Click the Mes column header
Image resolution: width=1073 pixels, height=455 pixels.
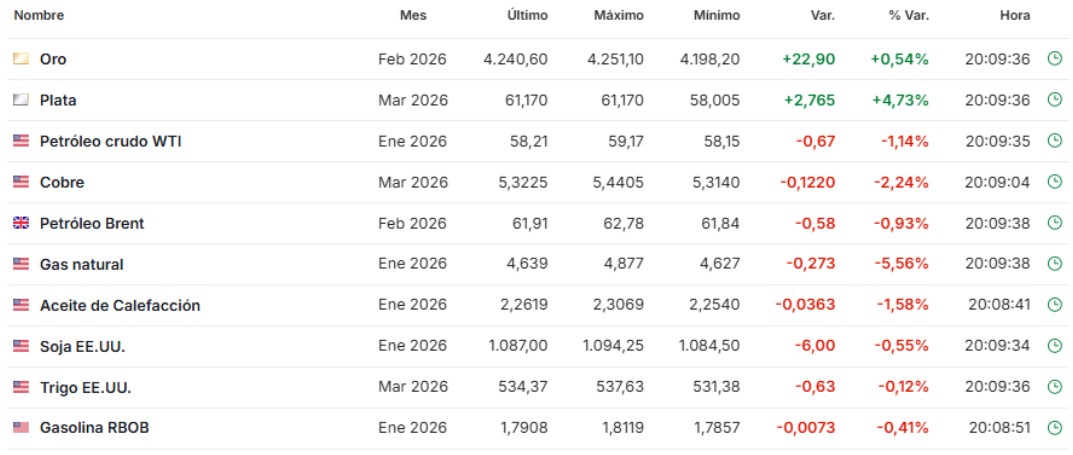(x=412, y=16)
